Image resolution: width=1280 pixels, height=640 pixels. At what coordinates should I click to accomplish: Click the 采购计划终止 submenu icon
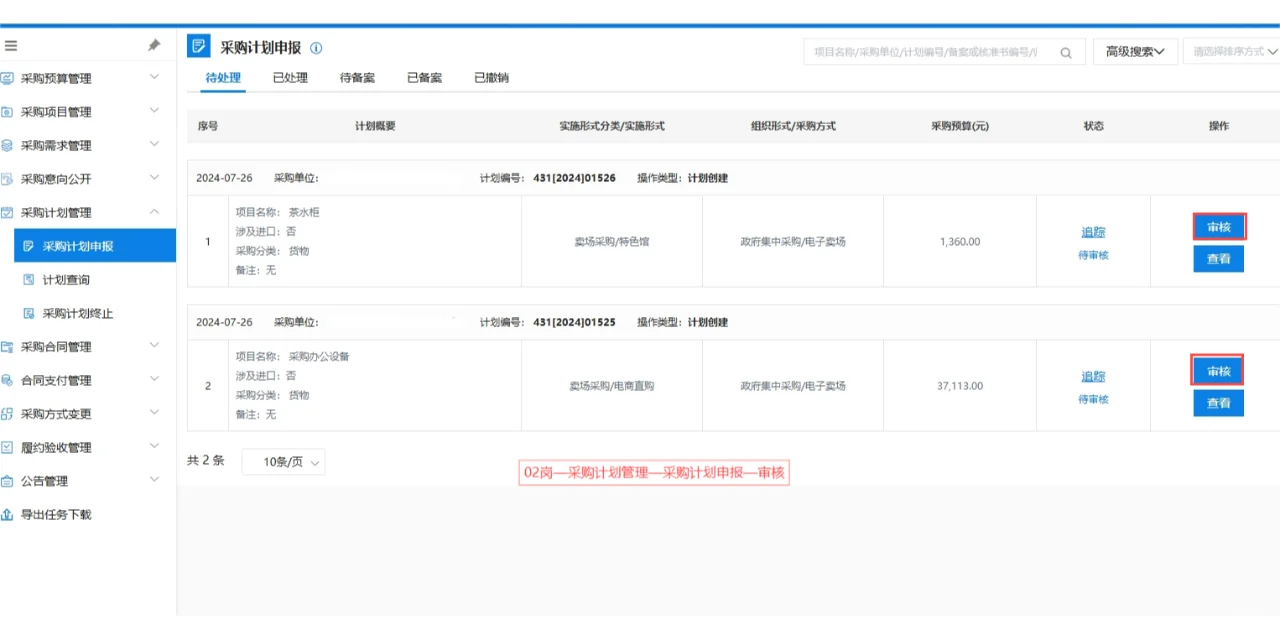pos(29,313)
